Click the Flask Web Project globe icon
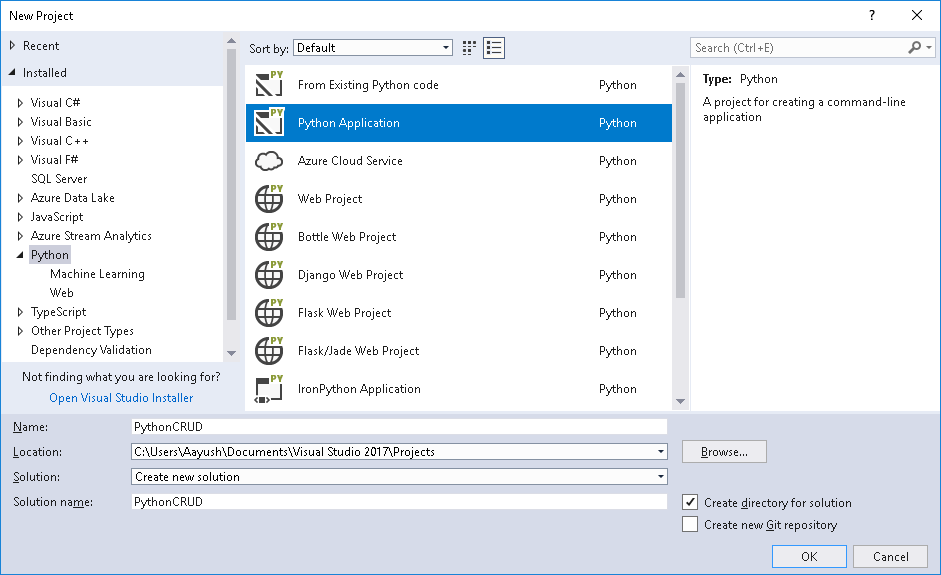 pos(269,313)
